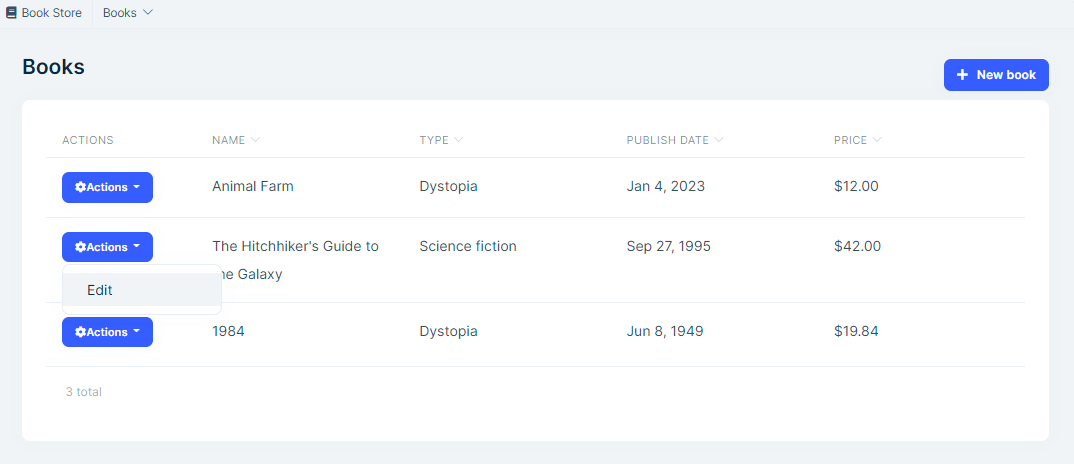Collapse Actions dropdown for Hitchhiker's Guide
The width and height of the screenshot is (1074, 464).
107,247
